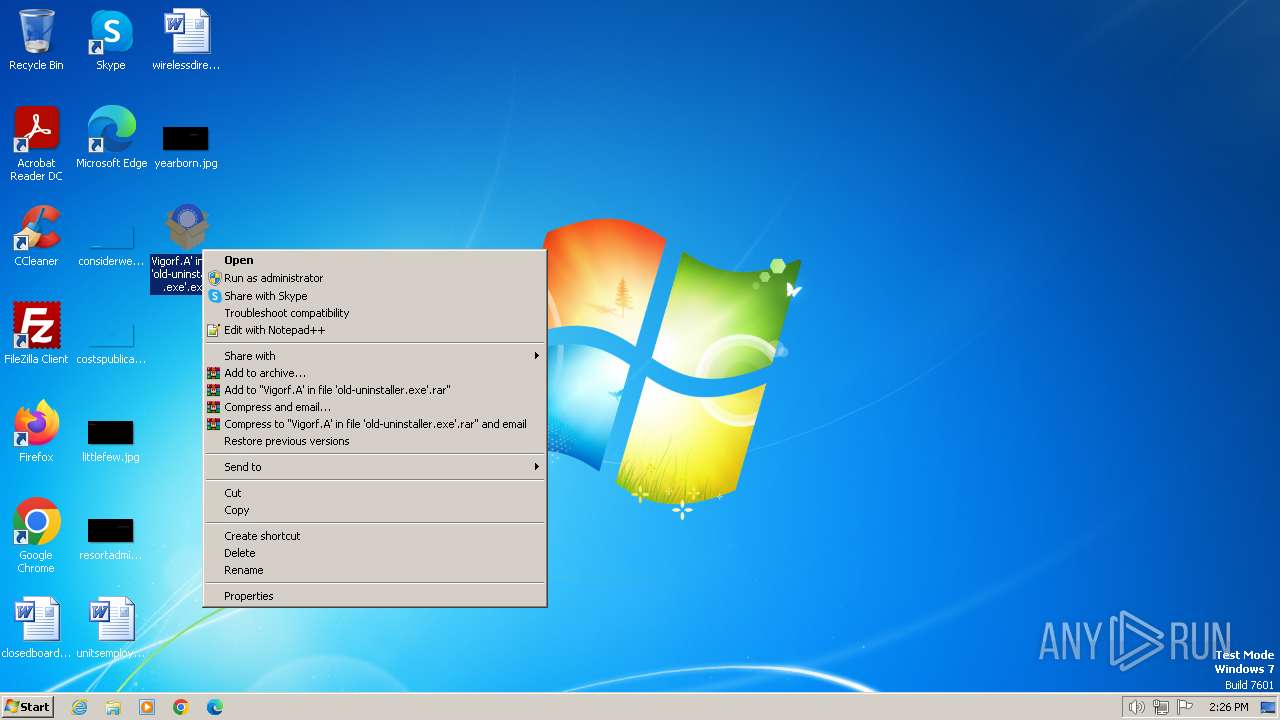Select the Acrobat Reader DC icon

[36, 143]
